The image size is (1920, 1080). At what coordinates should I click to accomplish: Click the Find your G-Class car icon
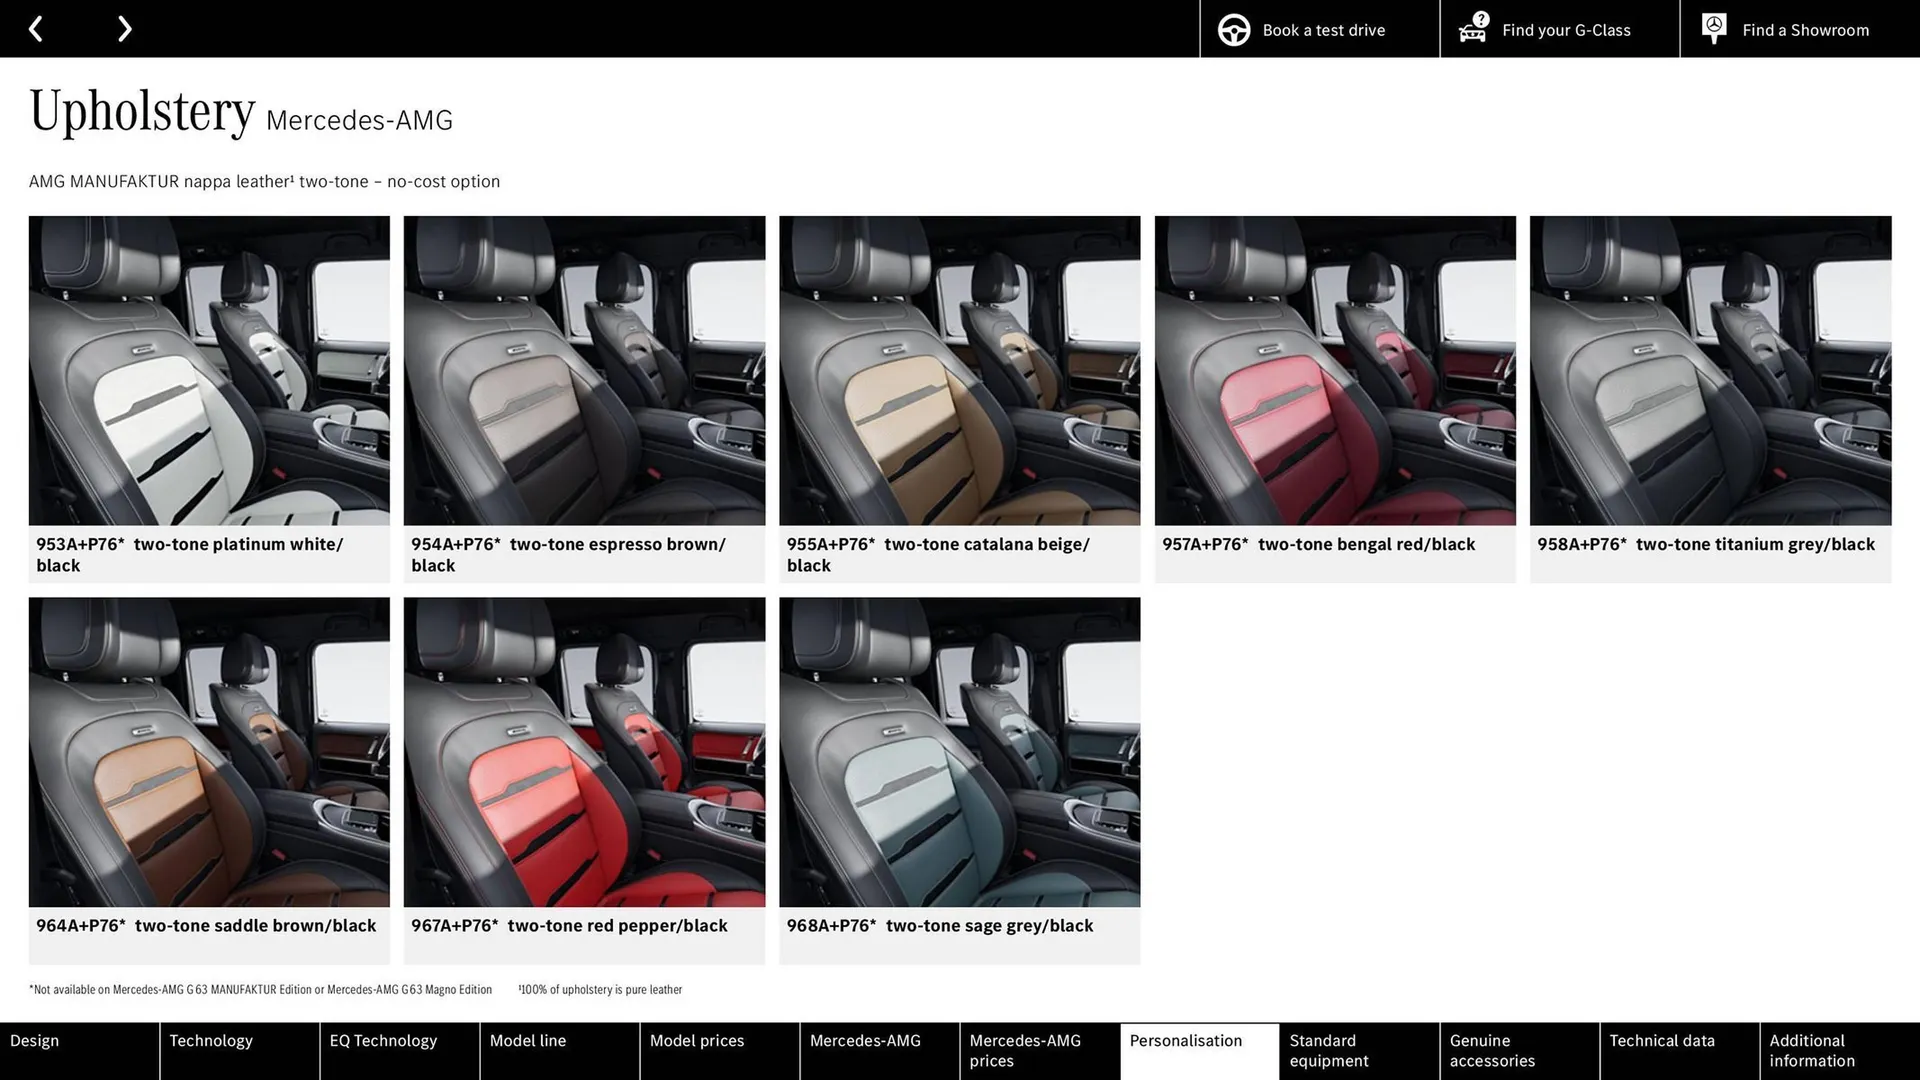(1470, 29)
